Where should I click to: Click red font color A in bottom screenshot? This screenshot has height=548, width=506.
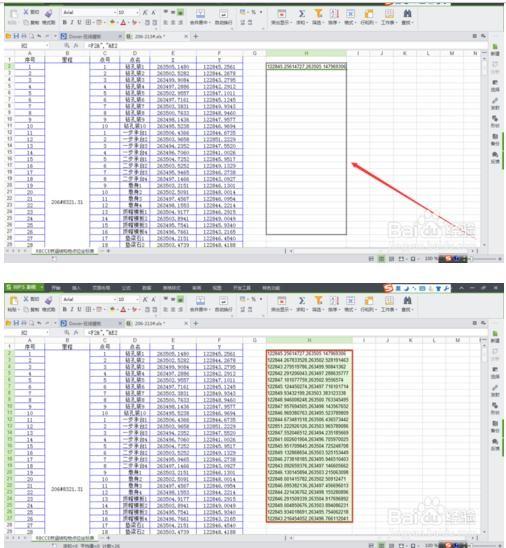123,310
